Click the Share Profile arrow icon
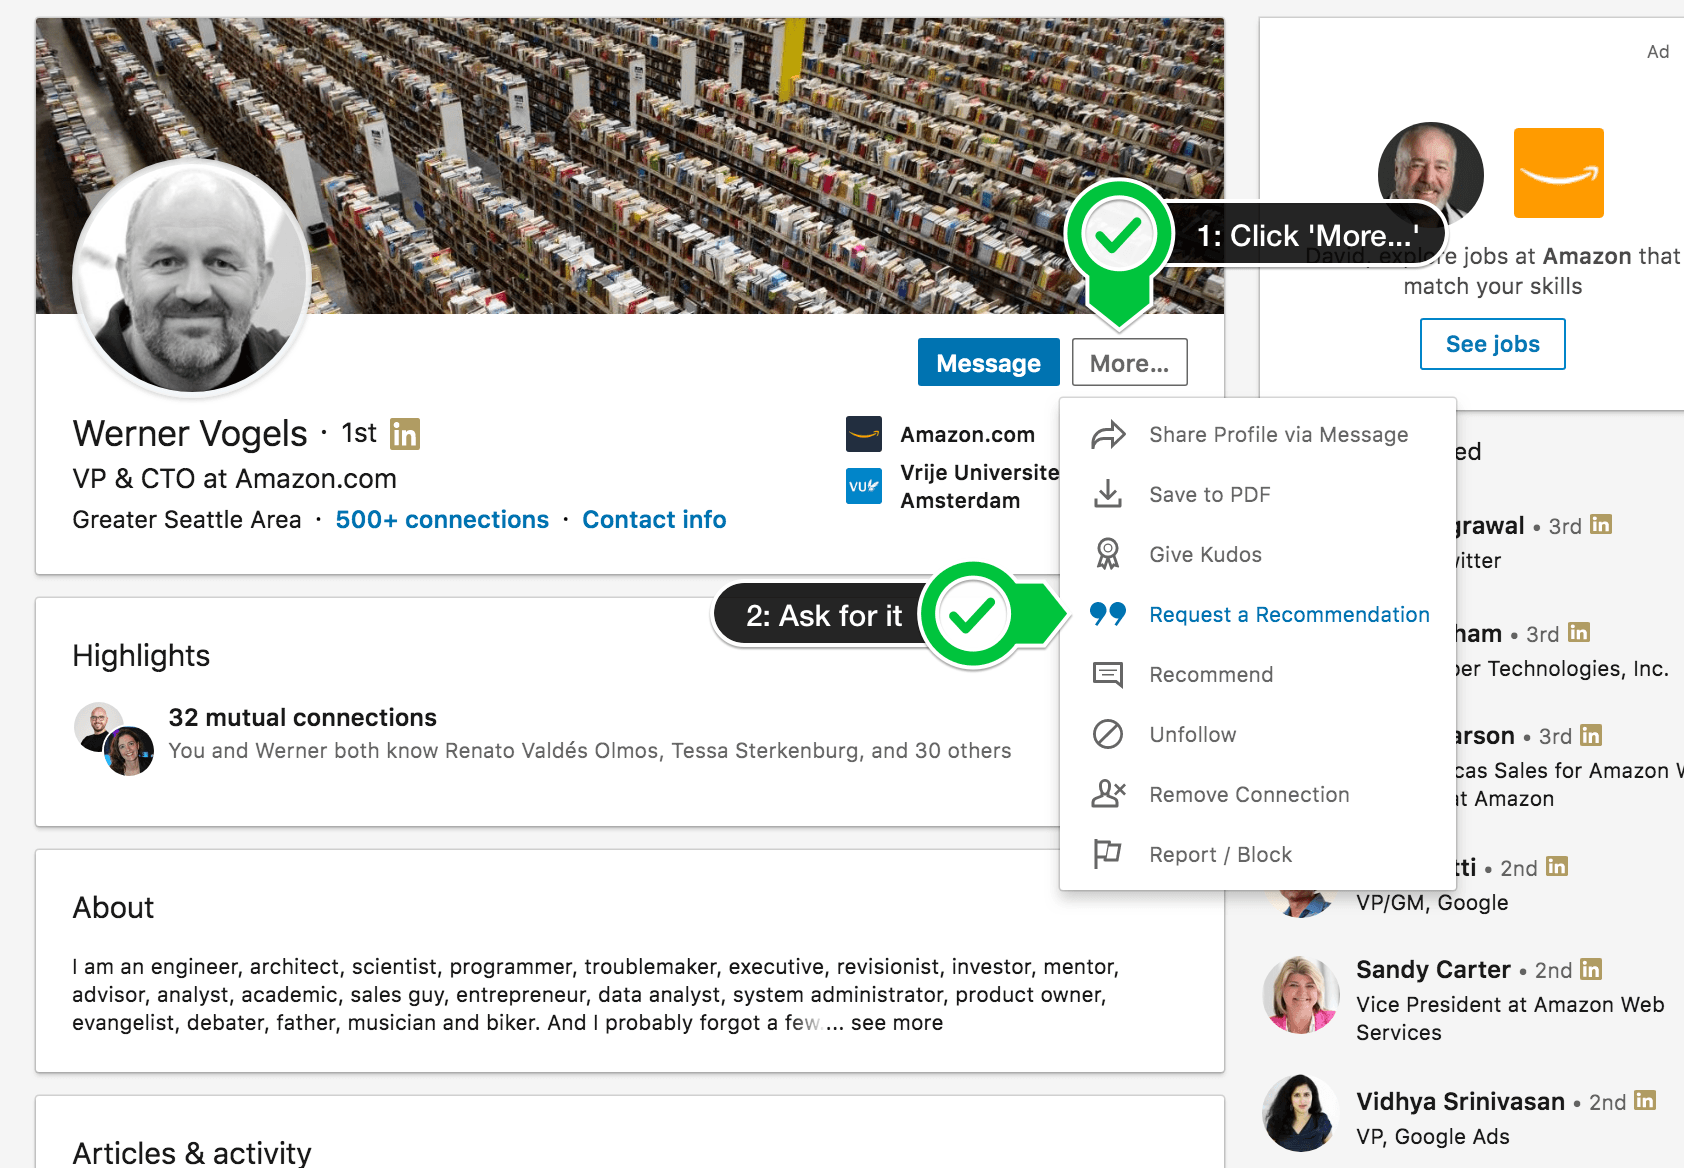 click(1108, 435)
